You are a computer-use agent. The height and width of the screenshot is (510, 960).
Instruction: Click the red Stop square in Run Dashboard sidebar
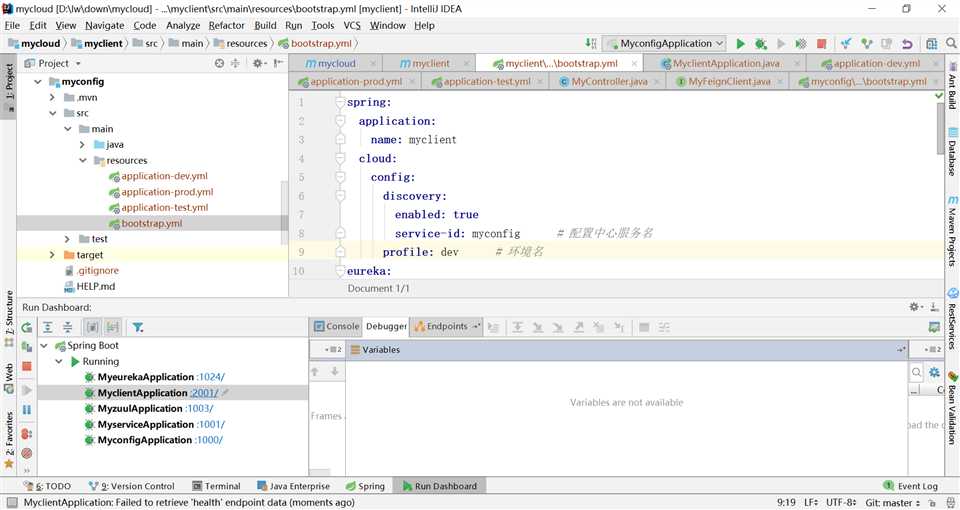point(26,366)
